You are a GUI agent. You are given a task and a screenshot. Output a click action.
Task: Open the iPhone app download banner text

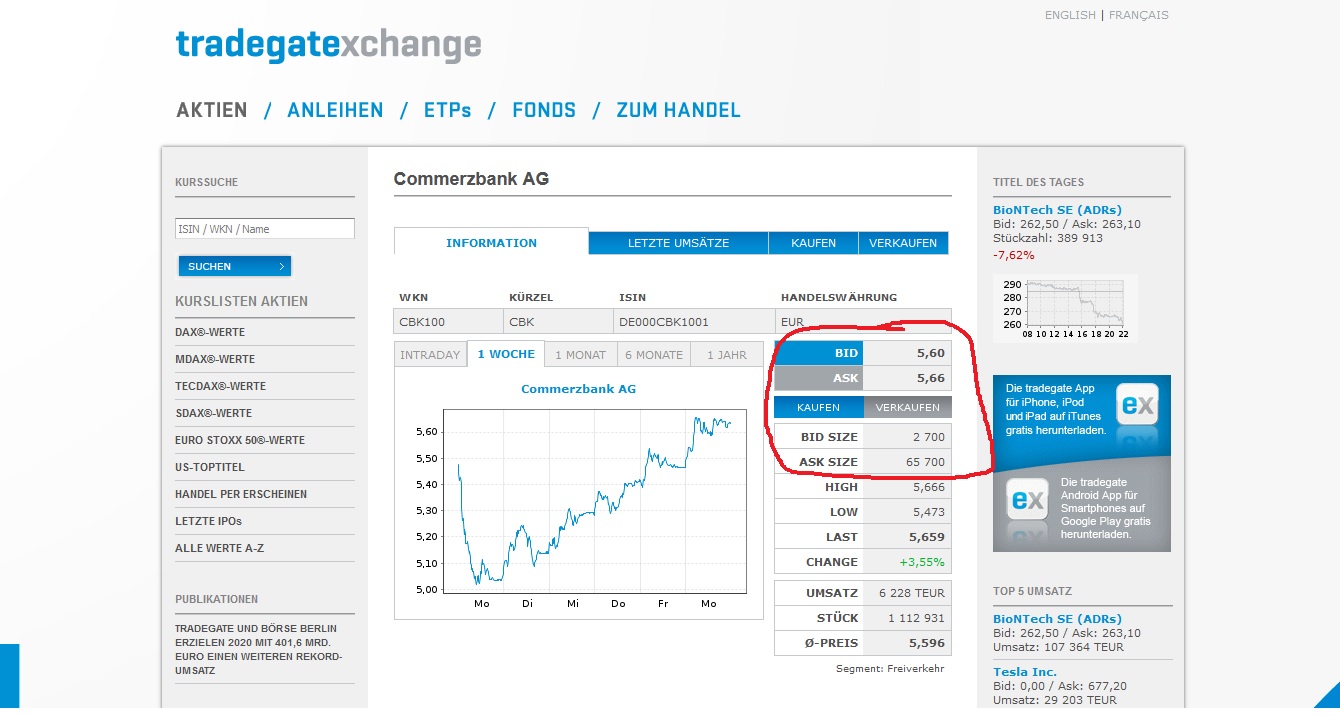click(1056, 409)
